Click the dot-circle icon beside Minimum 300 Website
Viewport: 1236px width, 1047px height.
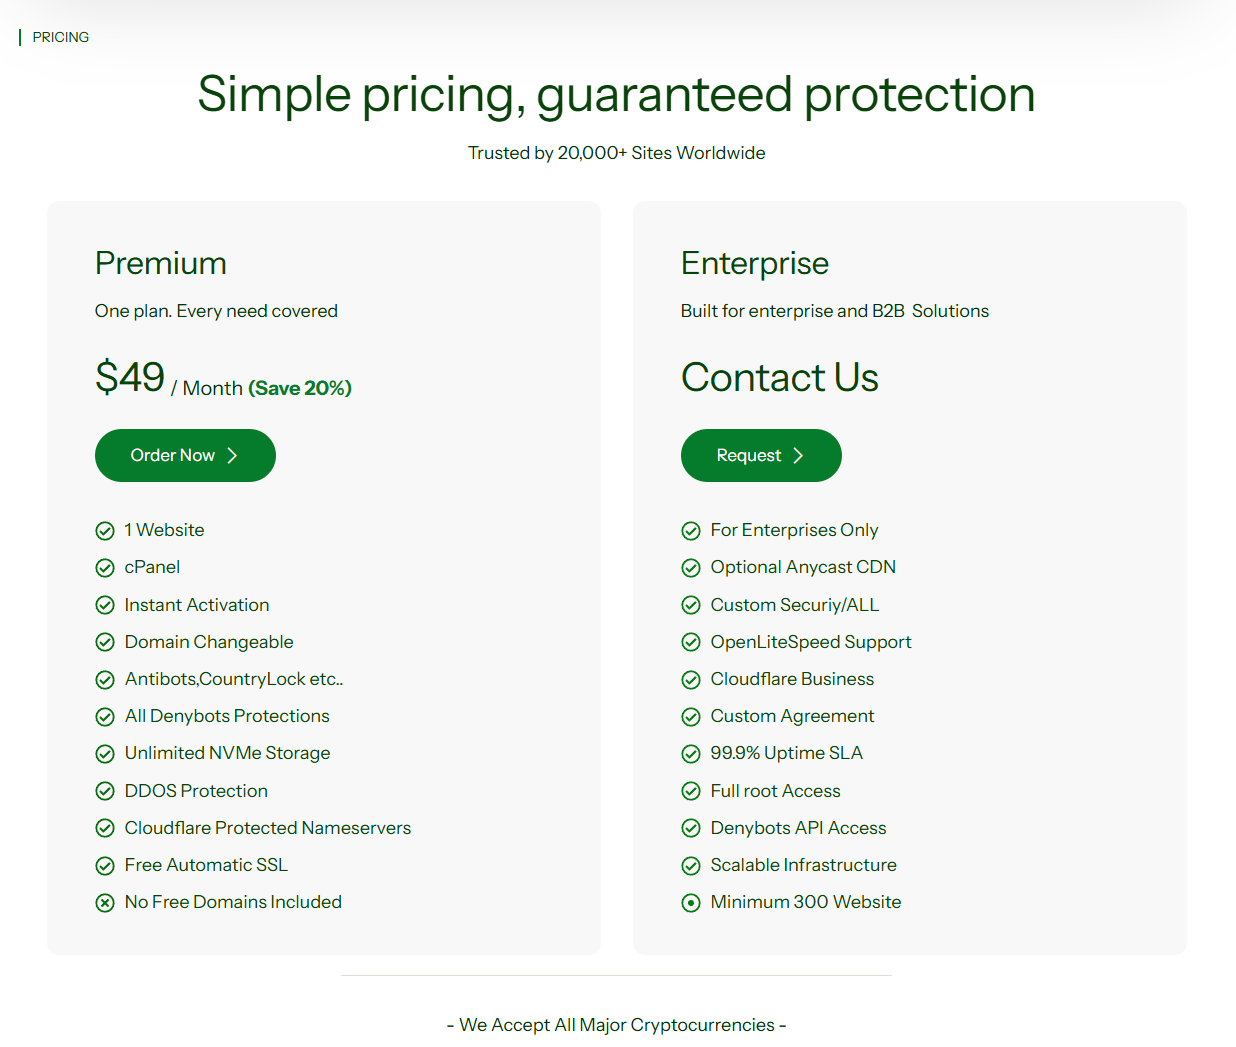point(691,903)
